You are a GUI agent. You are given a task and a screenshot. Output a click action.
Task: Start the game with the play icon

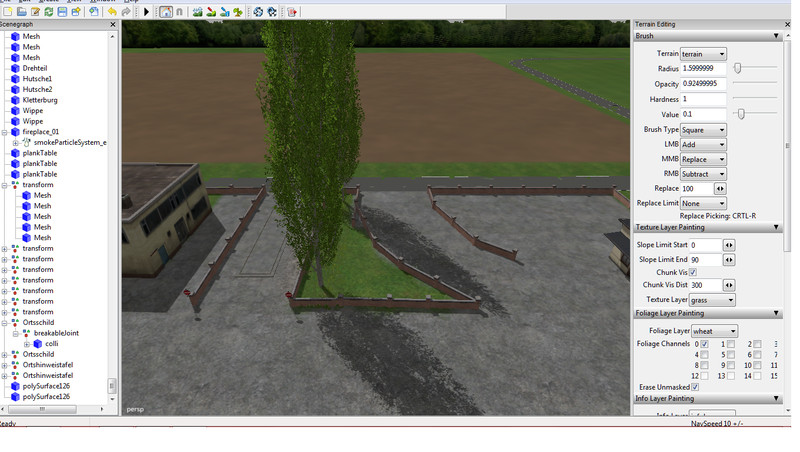point(146,11)
